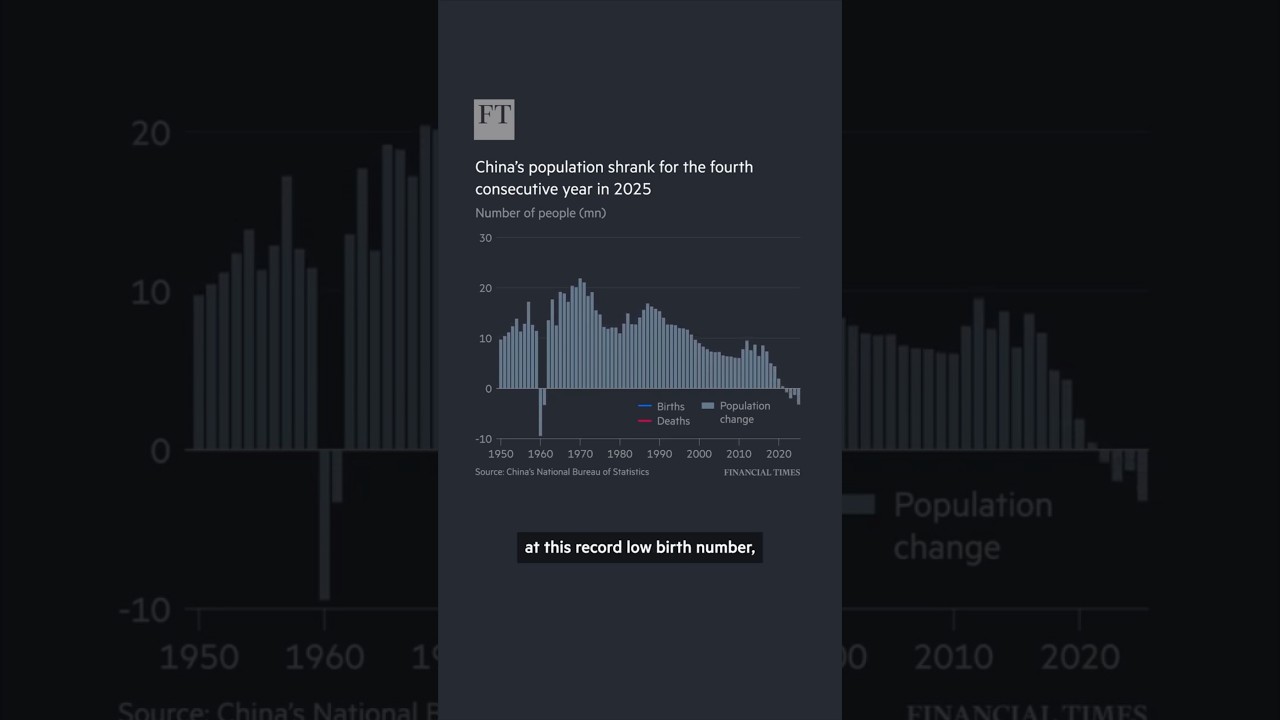Select the Births legend label
Viewport: 1280px width, 720px height.
(671, 407)
